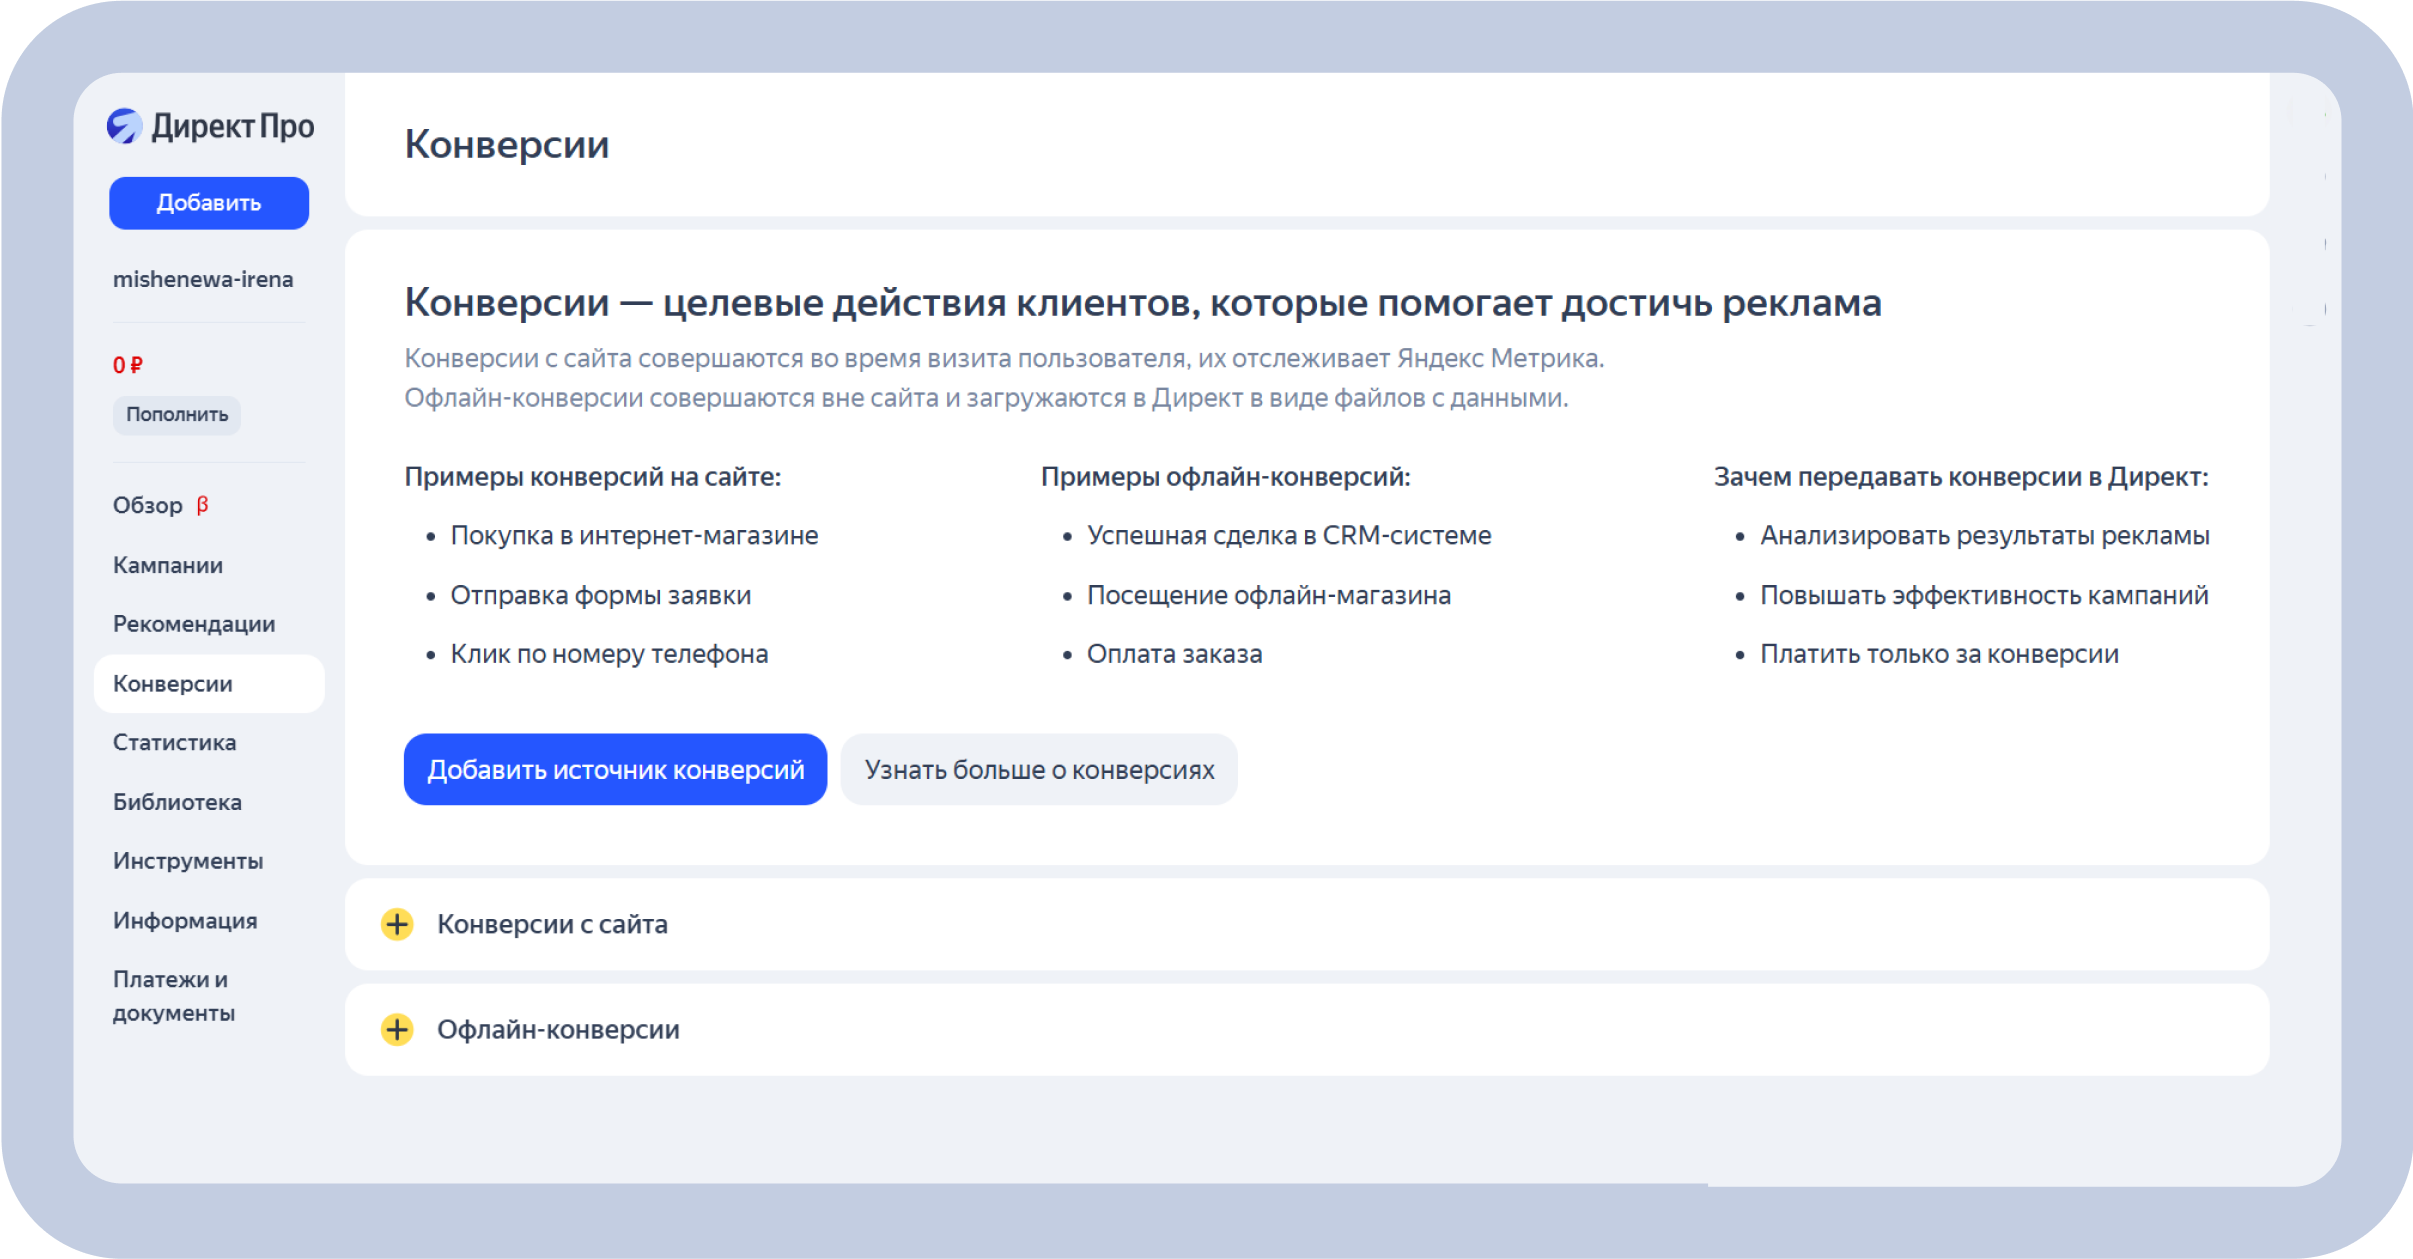
Task: Open Информация sidebar item
Action: (185, 920)
